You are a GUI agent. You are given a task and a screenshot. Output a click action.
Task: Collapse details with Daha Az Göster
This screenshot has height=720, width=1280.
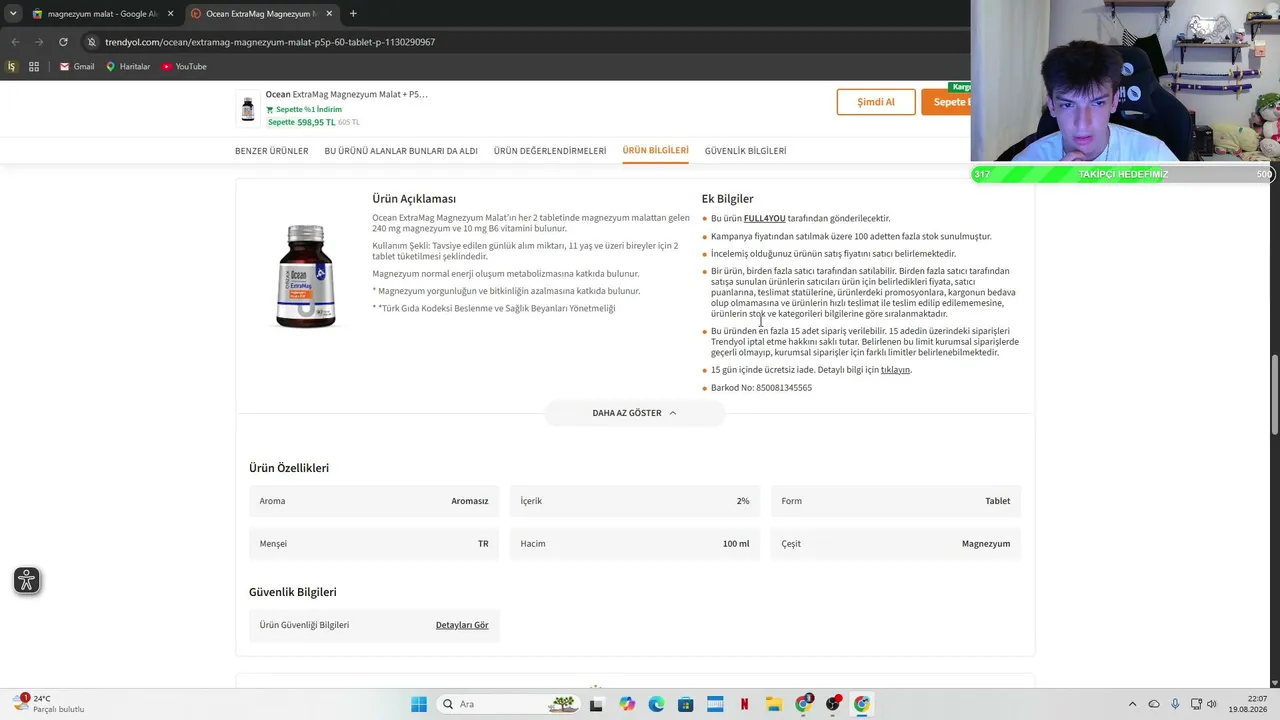point(634,413)
